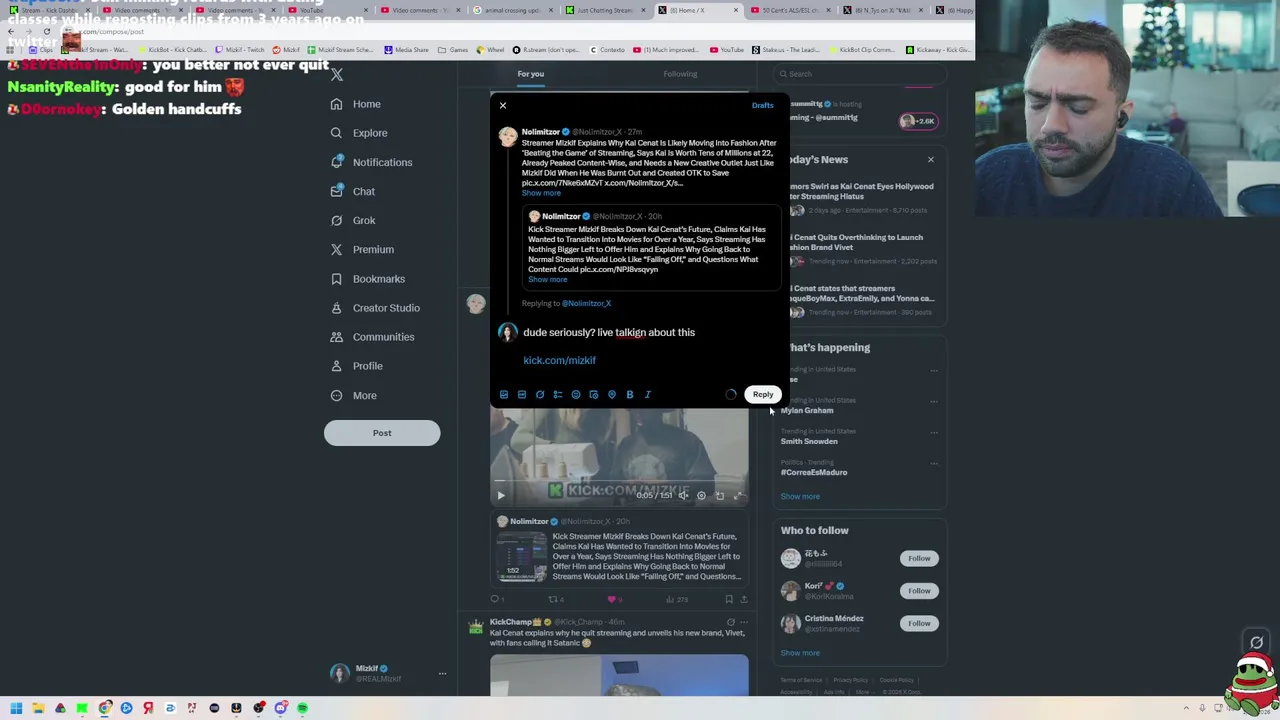The image size is (1280, 720).
Task: Open video settings gear
Action: (702, 496)
